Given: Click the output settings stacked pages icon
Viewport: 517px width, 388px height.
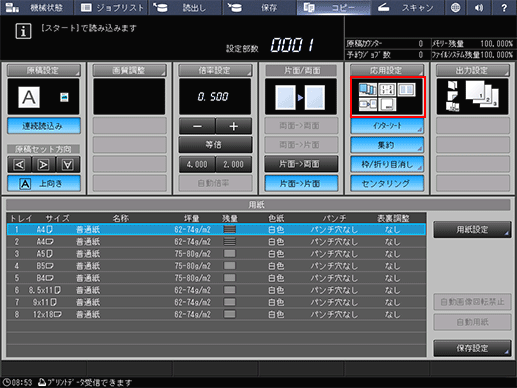Looking at the screenshot, I should pyautogui.click(x=482, y=94).
